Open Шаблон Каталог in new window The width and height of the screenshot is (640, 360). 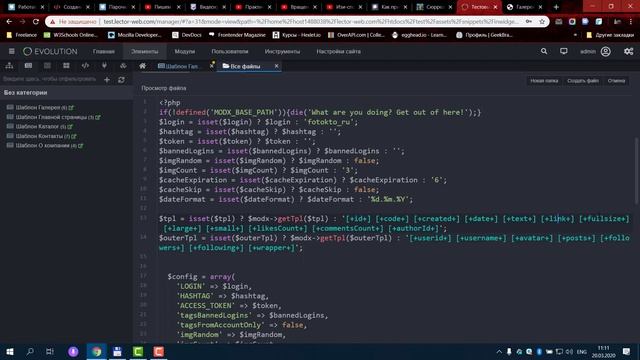coord(70,127)
